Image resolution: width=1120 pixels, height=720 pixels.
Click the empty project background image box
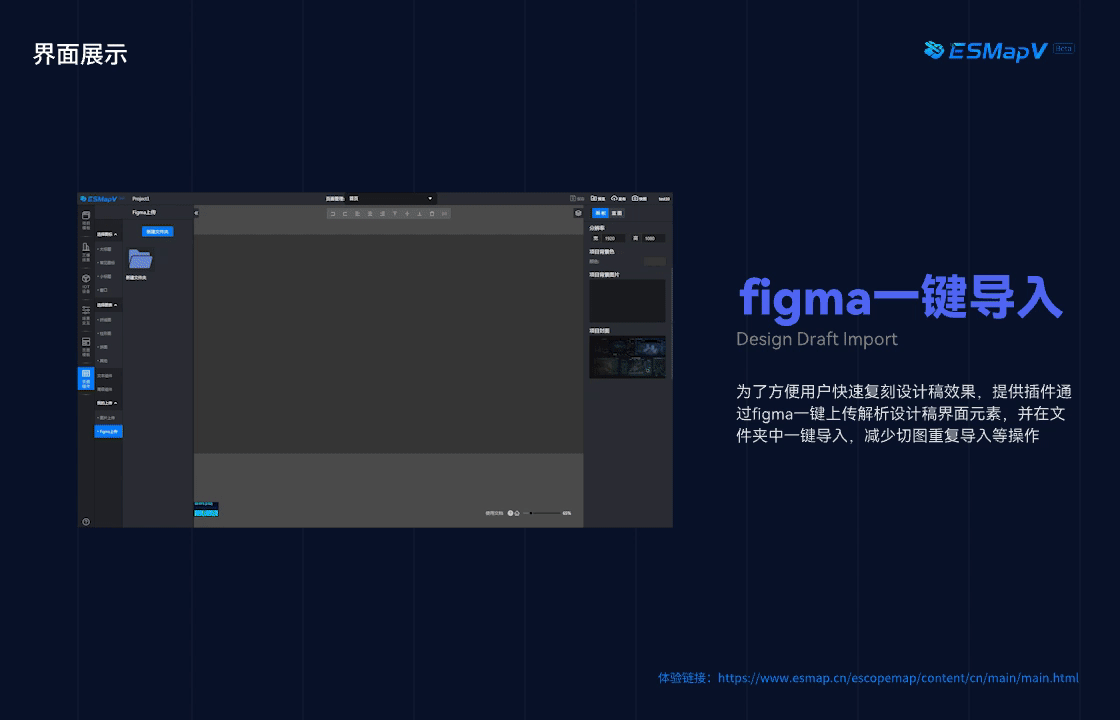[x=627, y=301]
